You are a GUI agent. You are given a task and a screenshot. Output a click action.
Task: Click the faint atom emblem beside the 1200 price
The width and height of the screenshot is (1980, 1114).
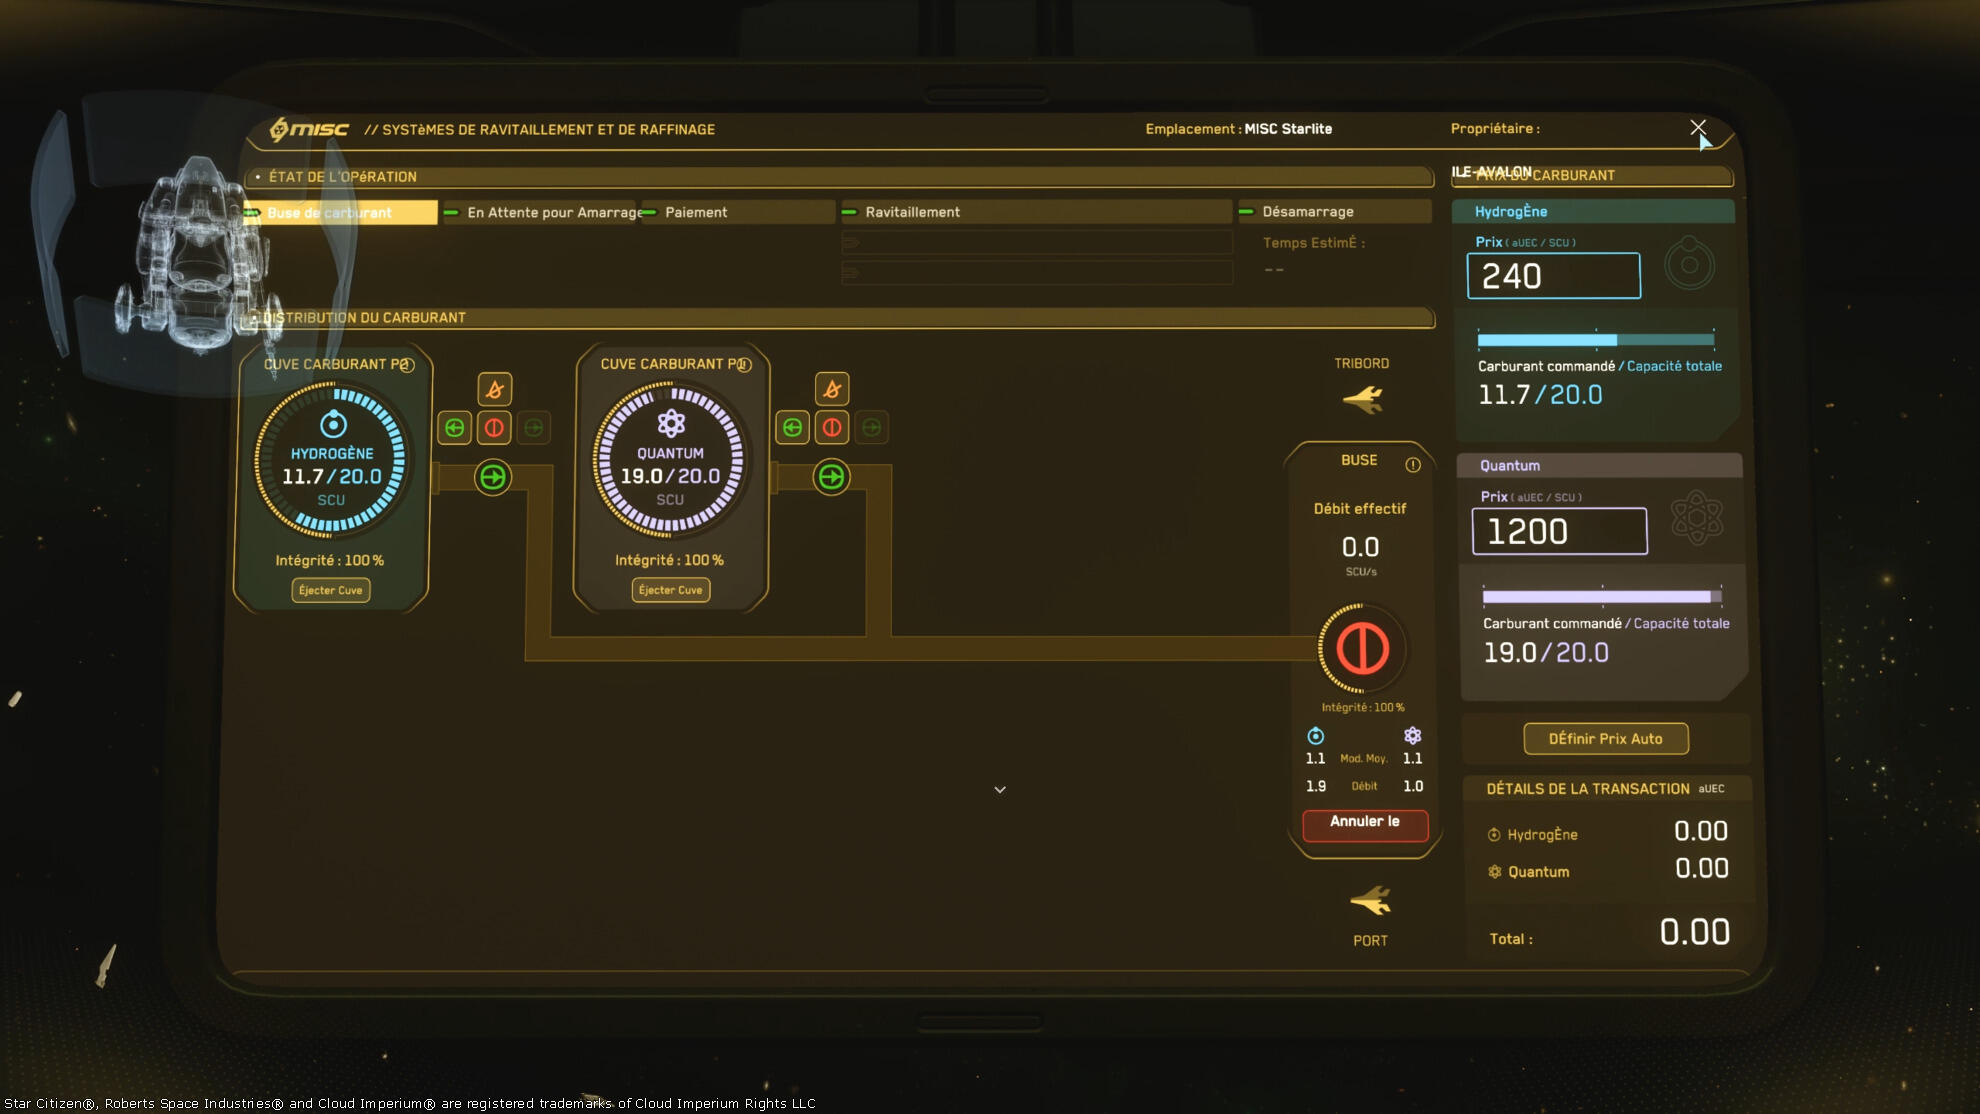coord(1697,518)
